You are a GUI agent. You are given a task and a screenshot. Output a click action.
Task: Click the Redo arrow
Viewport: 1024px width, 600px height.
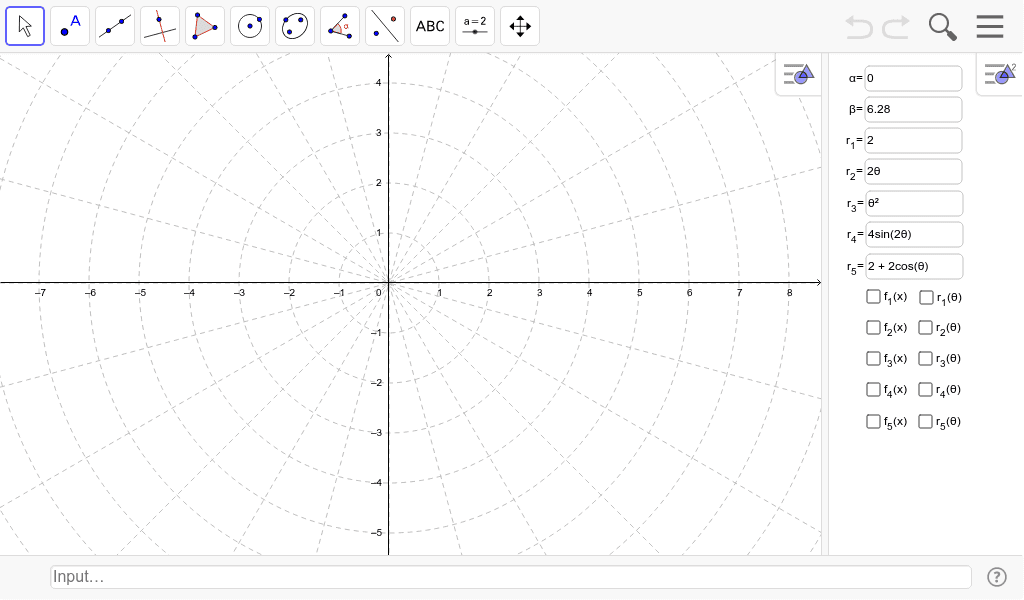point(896,27)
